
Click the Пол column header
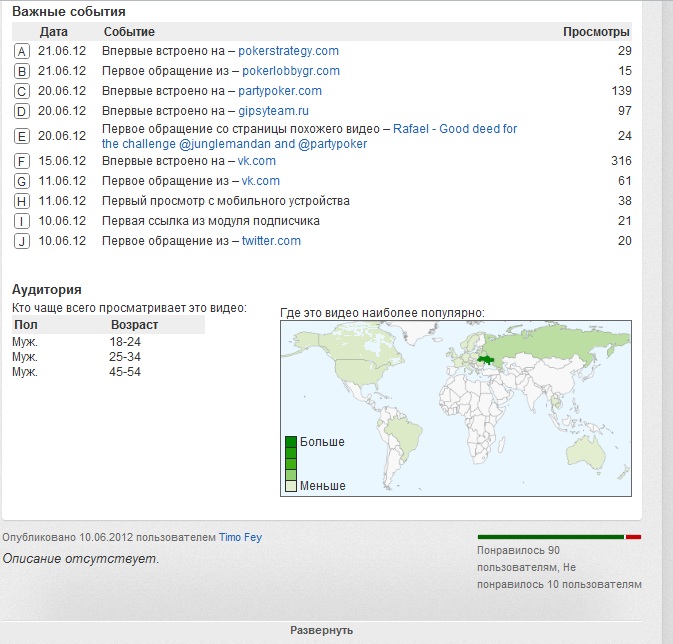[x=26, y=325]
